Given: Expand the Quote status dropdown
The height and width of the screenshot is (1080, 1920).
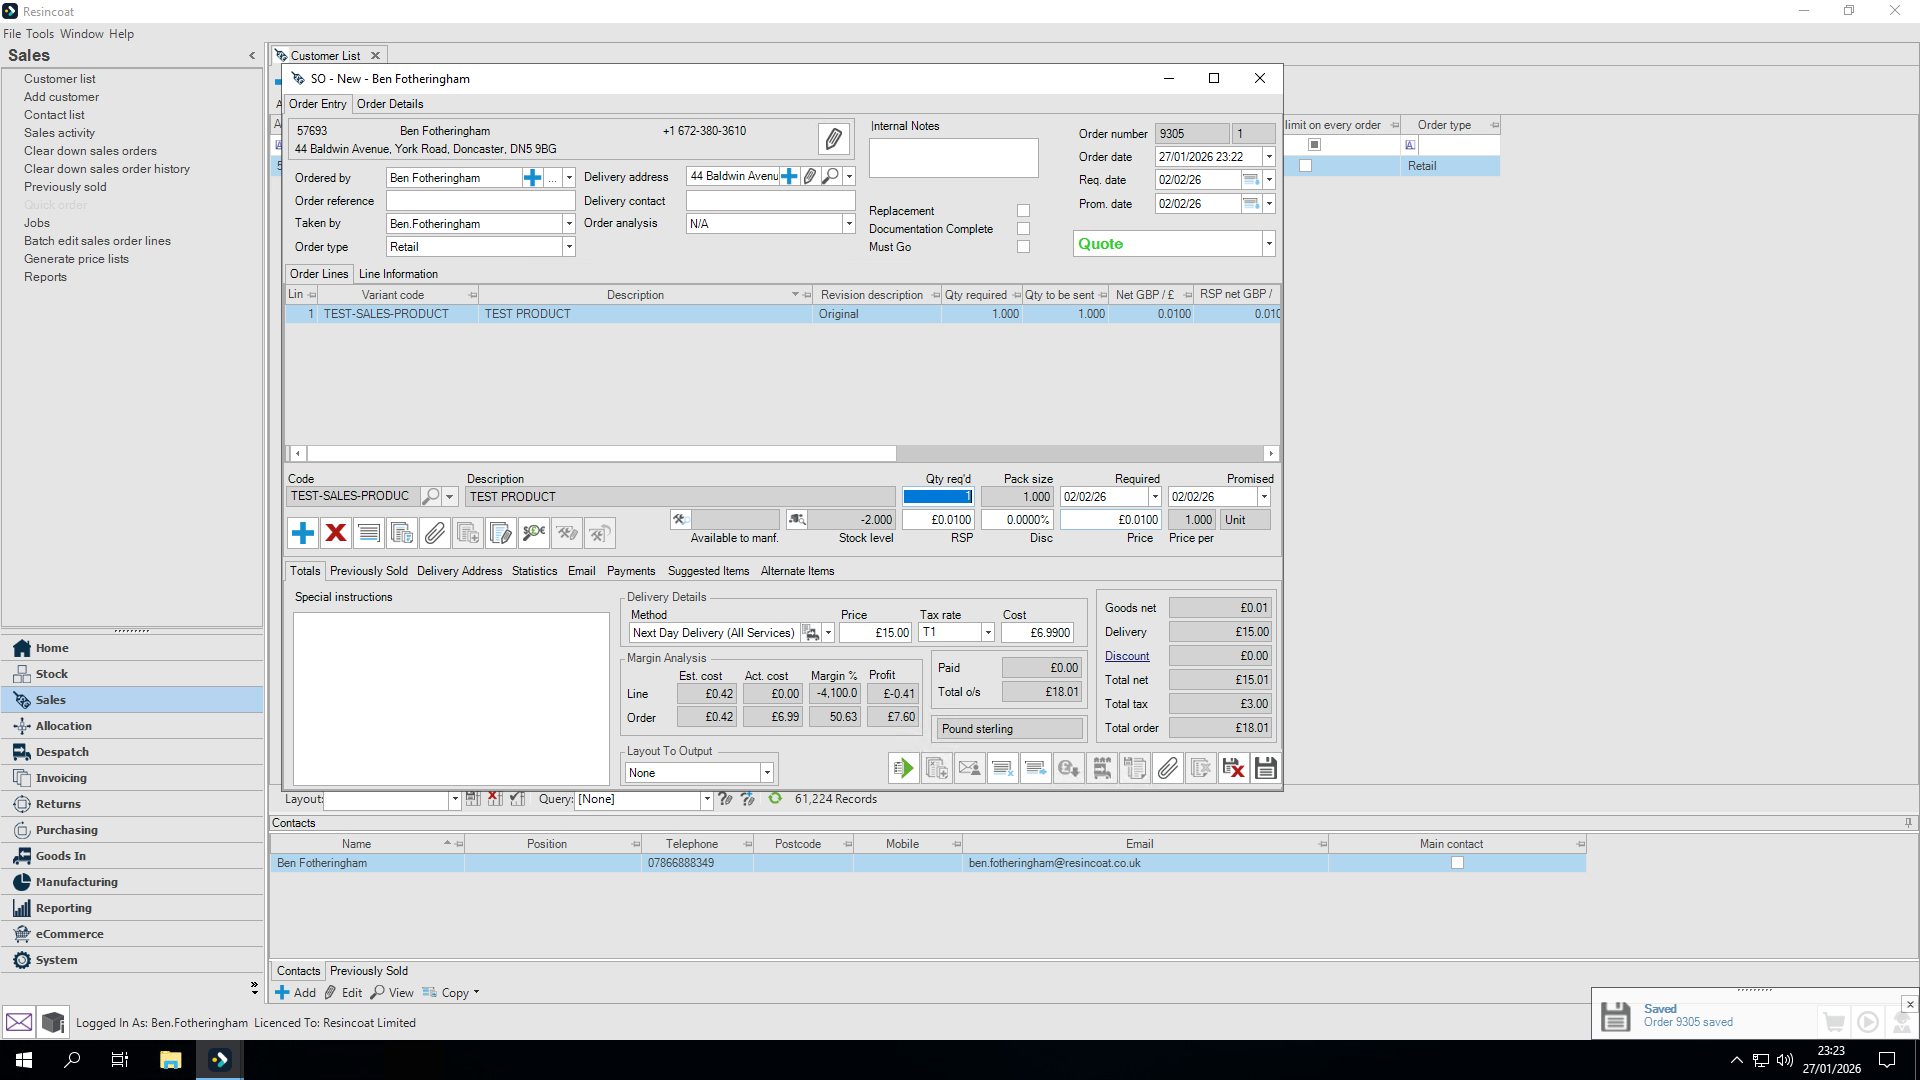Looking at the screenshot, I should tap(1269, 244).
